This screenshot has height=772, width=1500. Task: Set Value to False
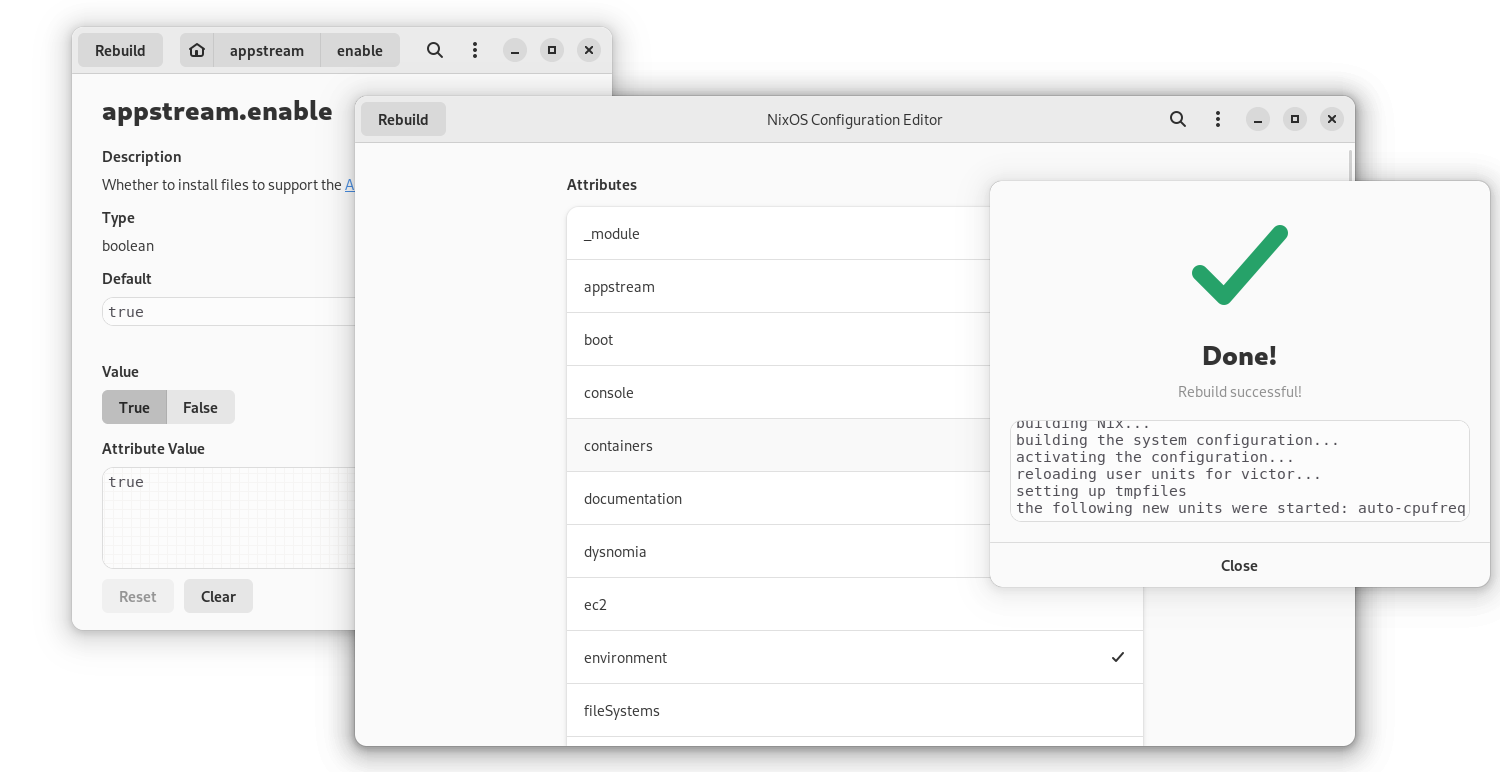point(200,407)
